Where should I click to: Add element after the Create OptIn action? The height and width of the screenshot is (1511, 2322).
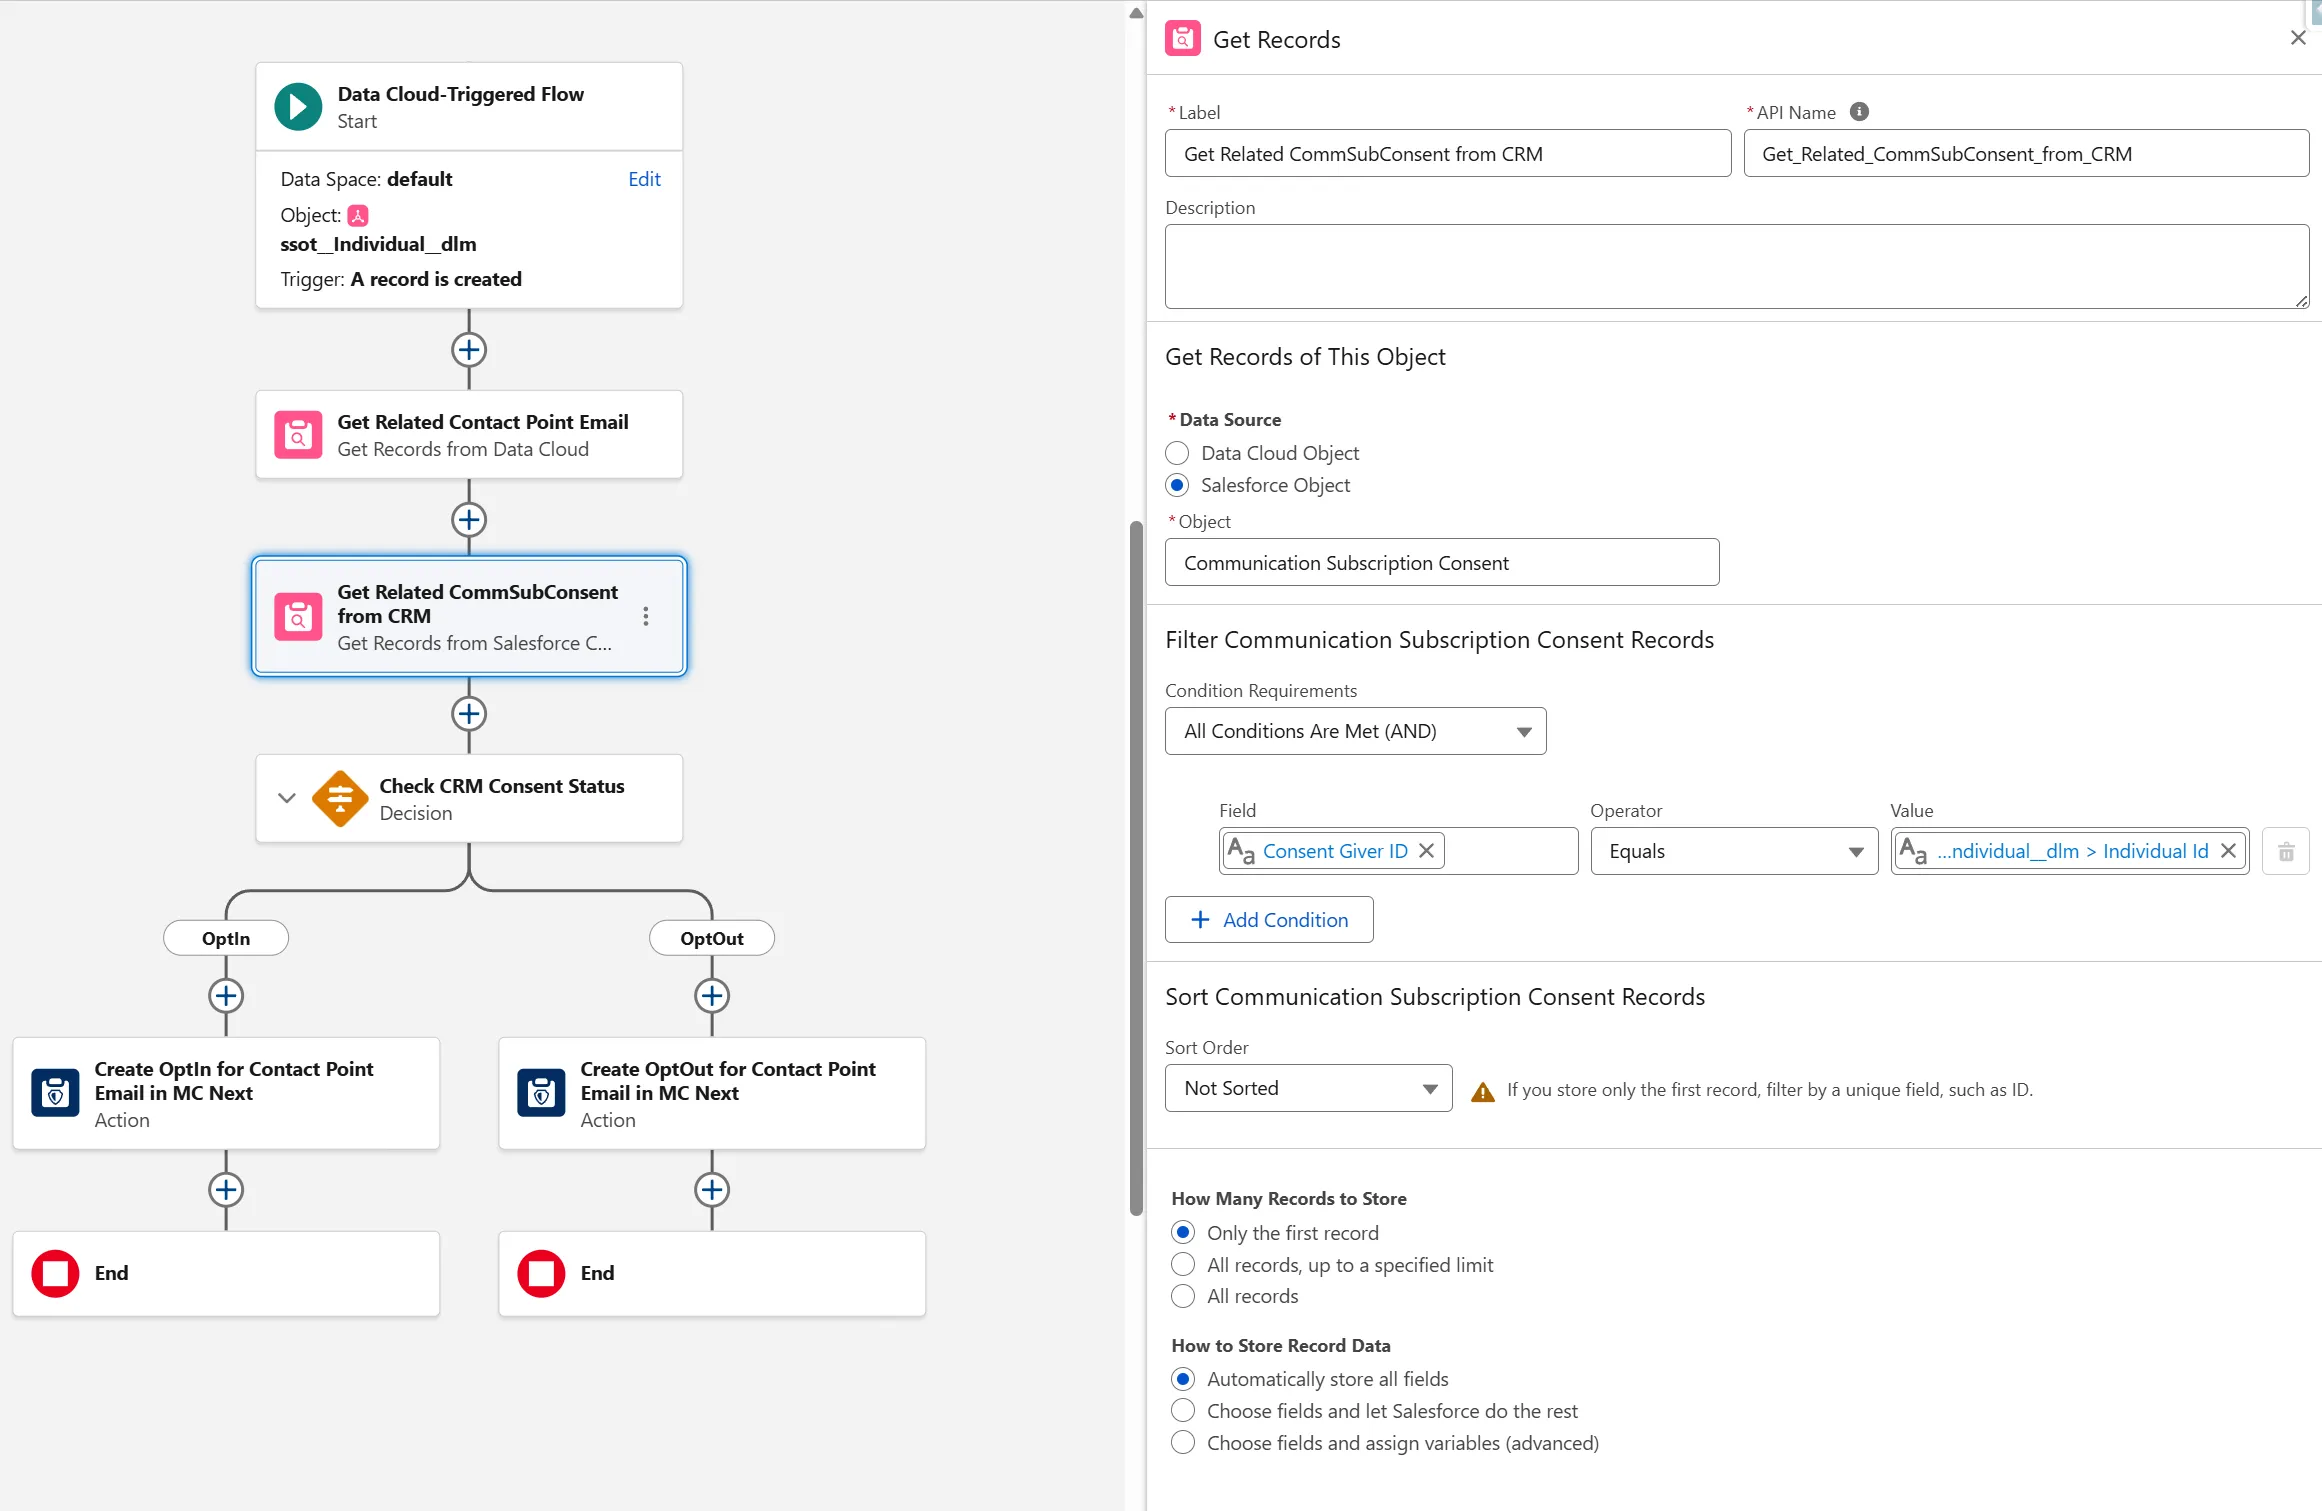pos(226,1190)
